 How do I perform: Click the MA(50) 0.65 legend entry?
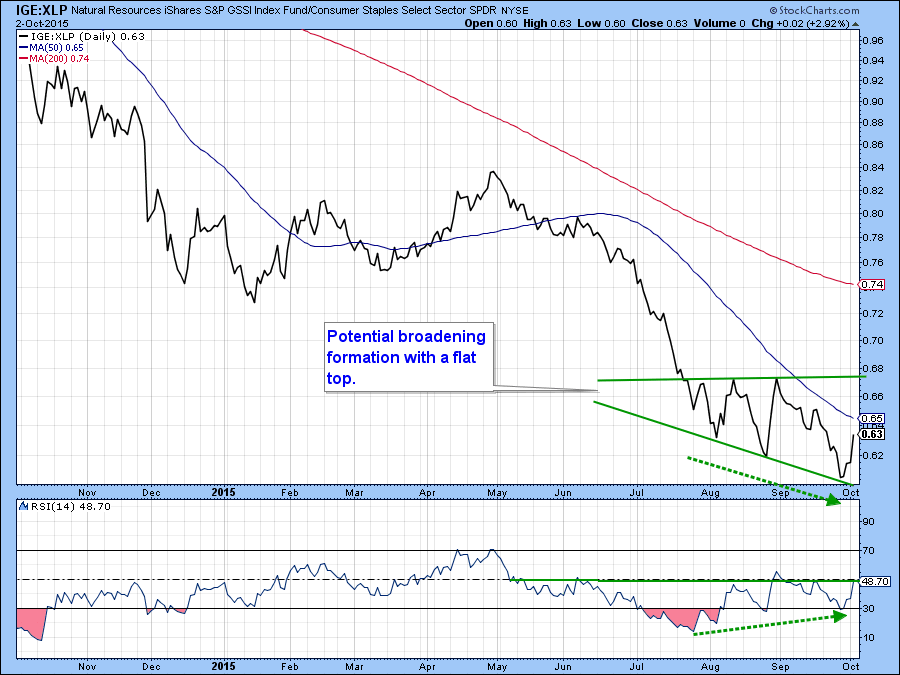coord(52,48)
